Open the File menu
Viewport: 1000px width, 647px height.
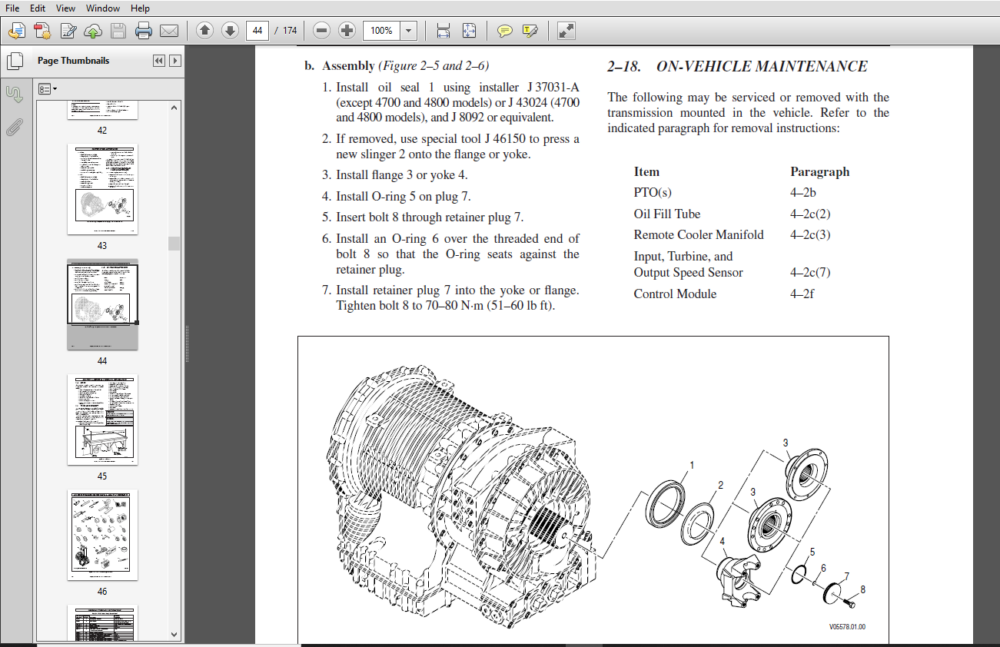12,8
